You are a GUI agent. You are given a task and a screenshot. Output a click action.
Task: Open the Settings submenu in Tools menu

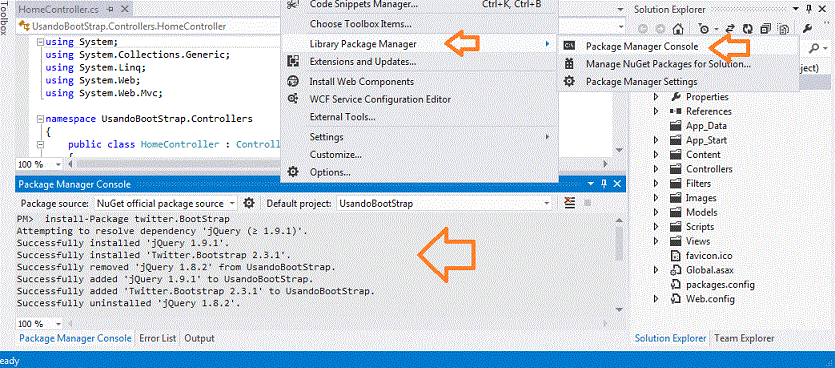pos(419,137)
